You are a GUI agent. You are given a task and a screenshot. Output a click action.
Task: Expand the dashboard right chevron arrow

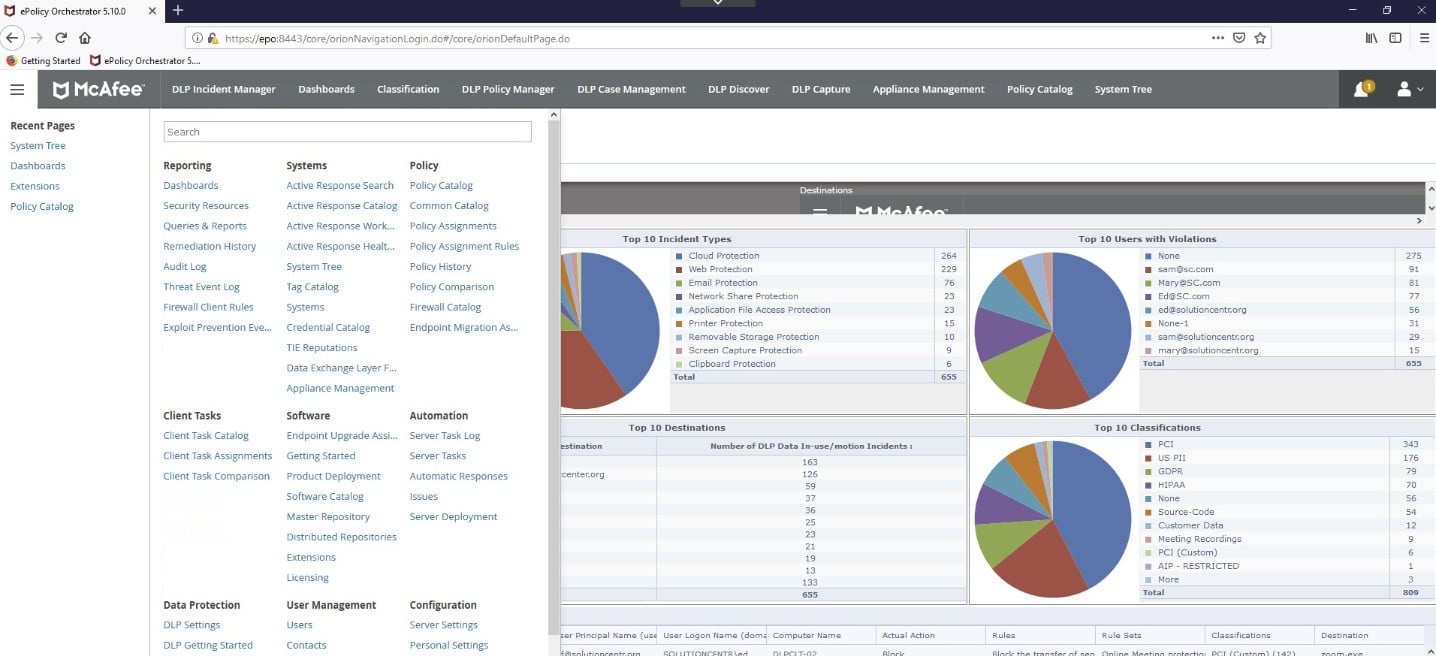pos(1419,220)
